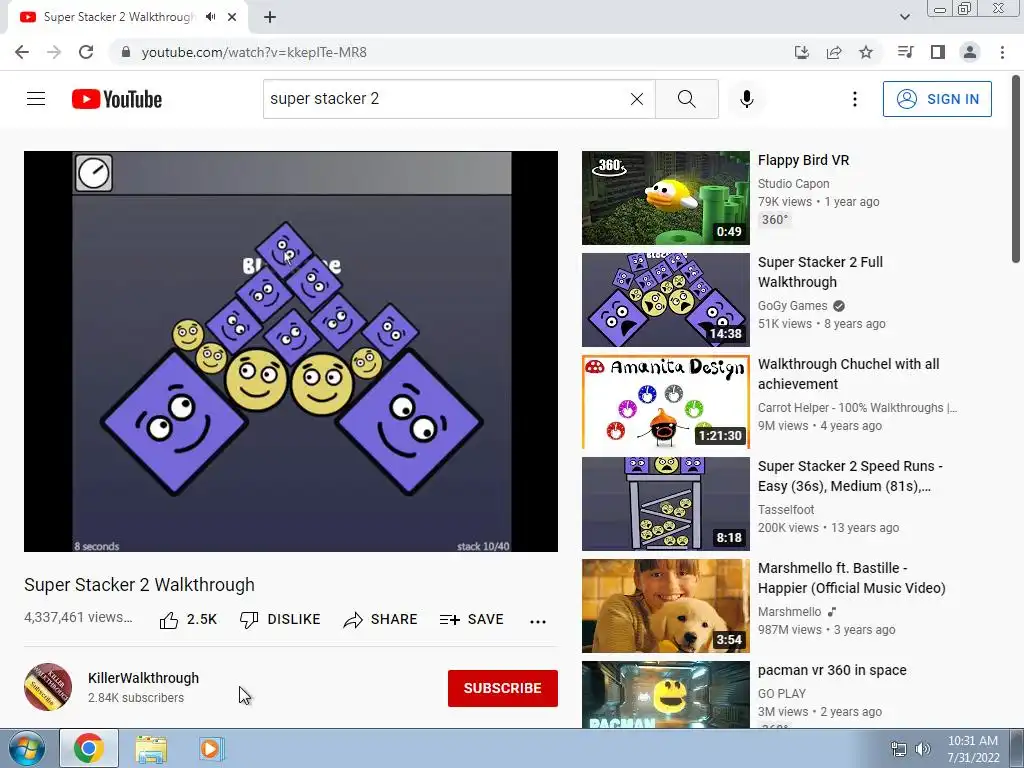Viewport: 1024px width, 768px height.
Task: Open Super Stacker 2 Speed Runs title
Action: (x=850, y=475)
